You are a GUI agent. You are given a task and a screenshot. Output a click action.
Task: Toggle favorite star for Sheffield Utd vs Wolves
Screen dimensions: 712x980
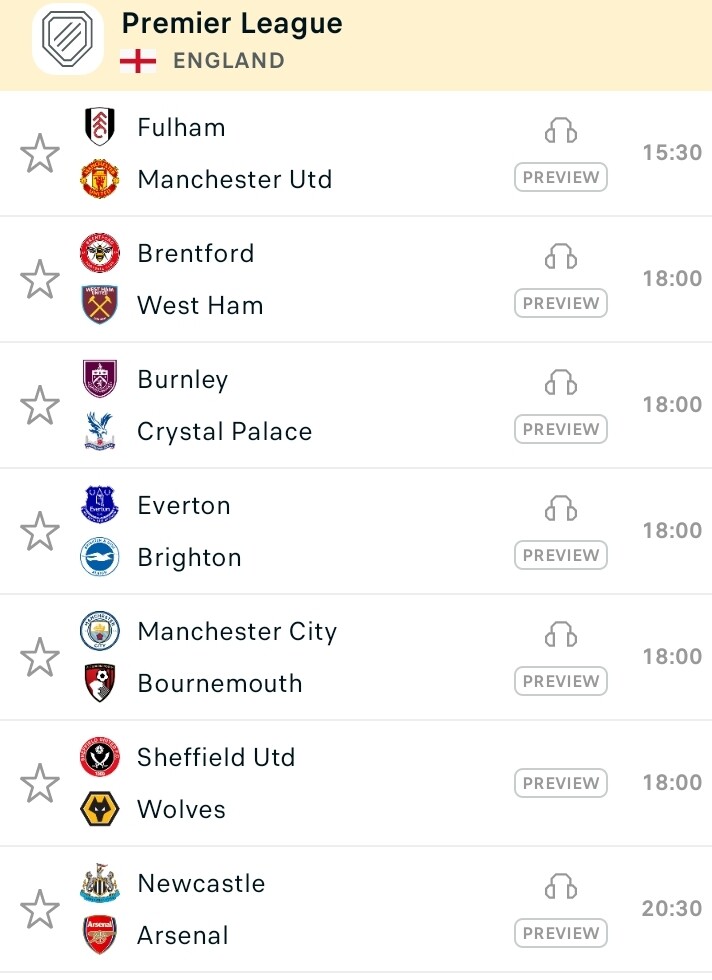point(40,783)
